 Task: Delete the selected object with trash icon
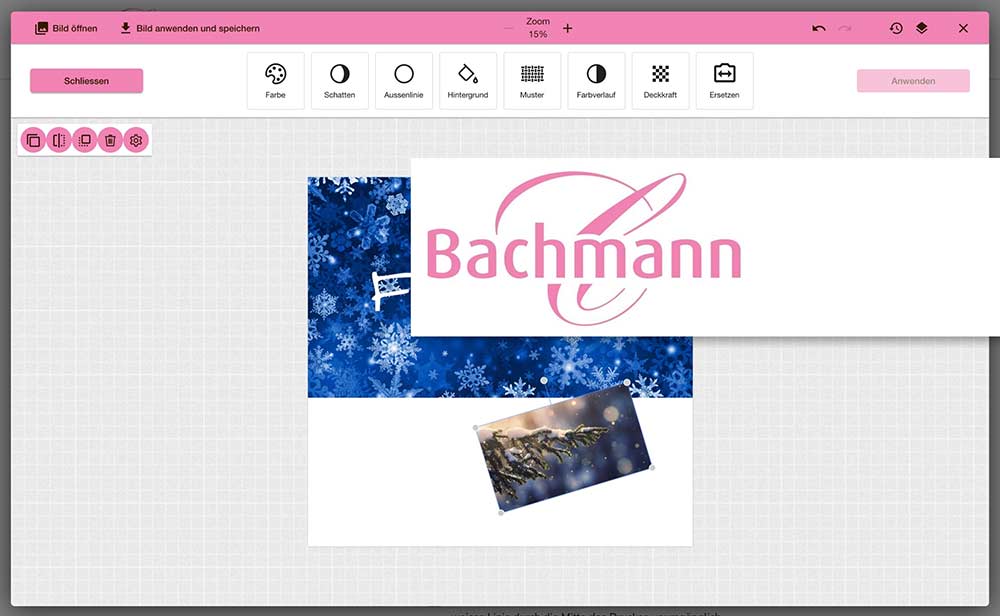(x=110, y=140)
